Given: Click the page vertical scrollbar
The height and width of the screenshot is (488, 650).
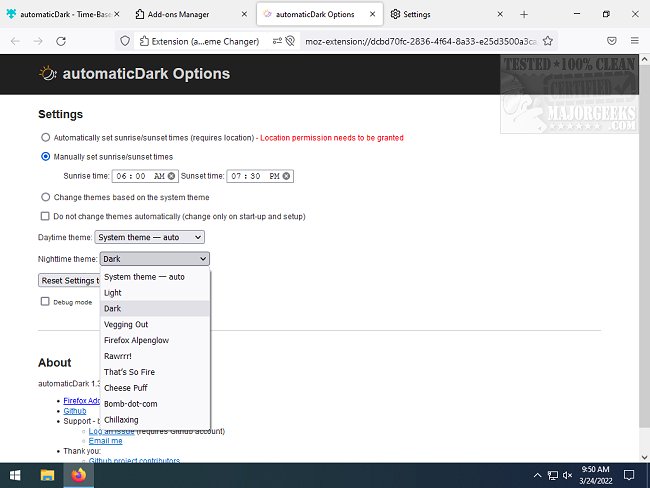Looking at the screenshot, I should click(x=644, y=246).
